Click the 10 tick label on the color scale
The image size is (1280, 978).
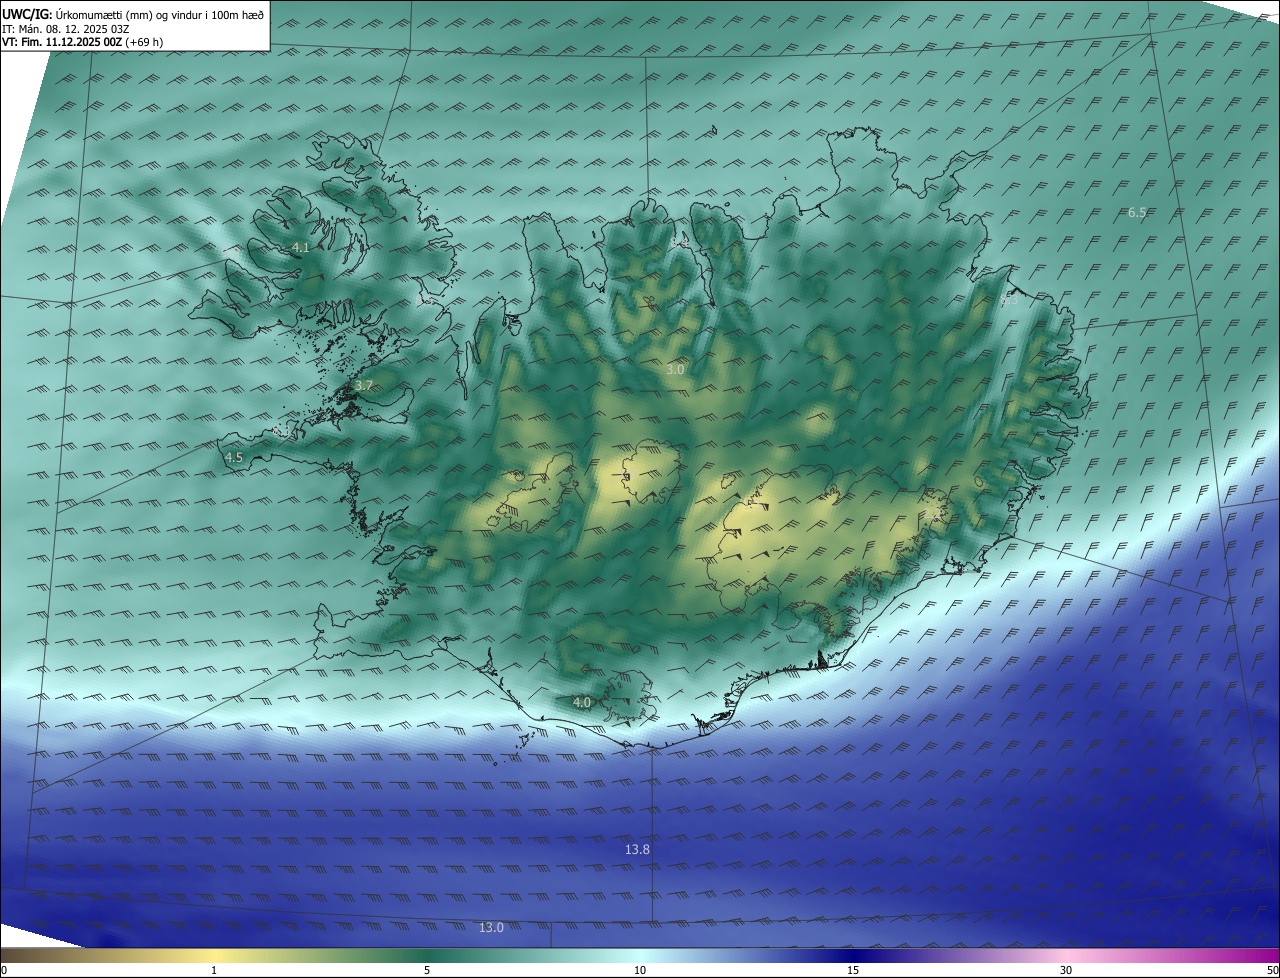click(640, 970)
